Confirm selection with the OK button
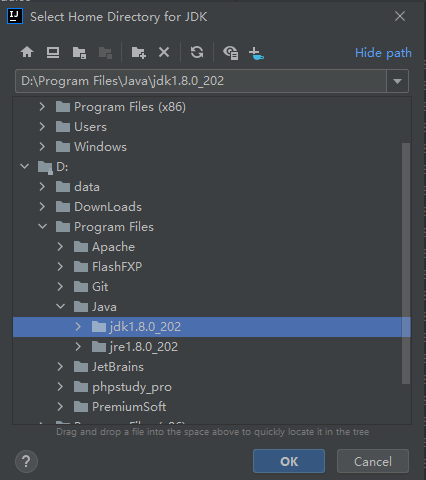The height and width of the screenshot is (480, 426). tap(289, 461)
